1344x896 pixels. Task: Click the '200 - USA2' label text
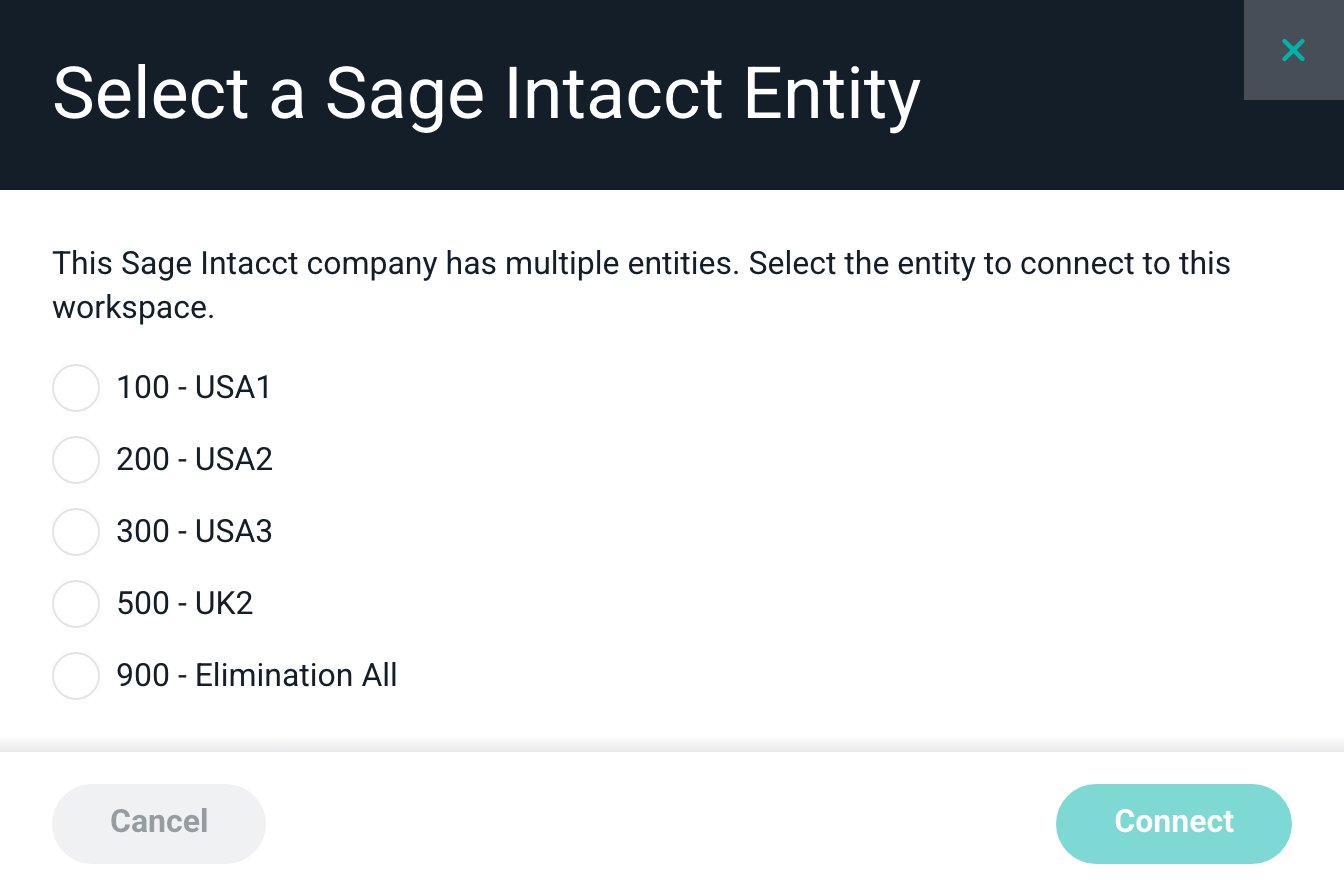point(195,460)
